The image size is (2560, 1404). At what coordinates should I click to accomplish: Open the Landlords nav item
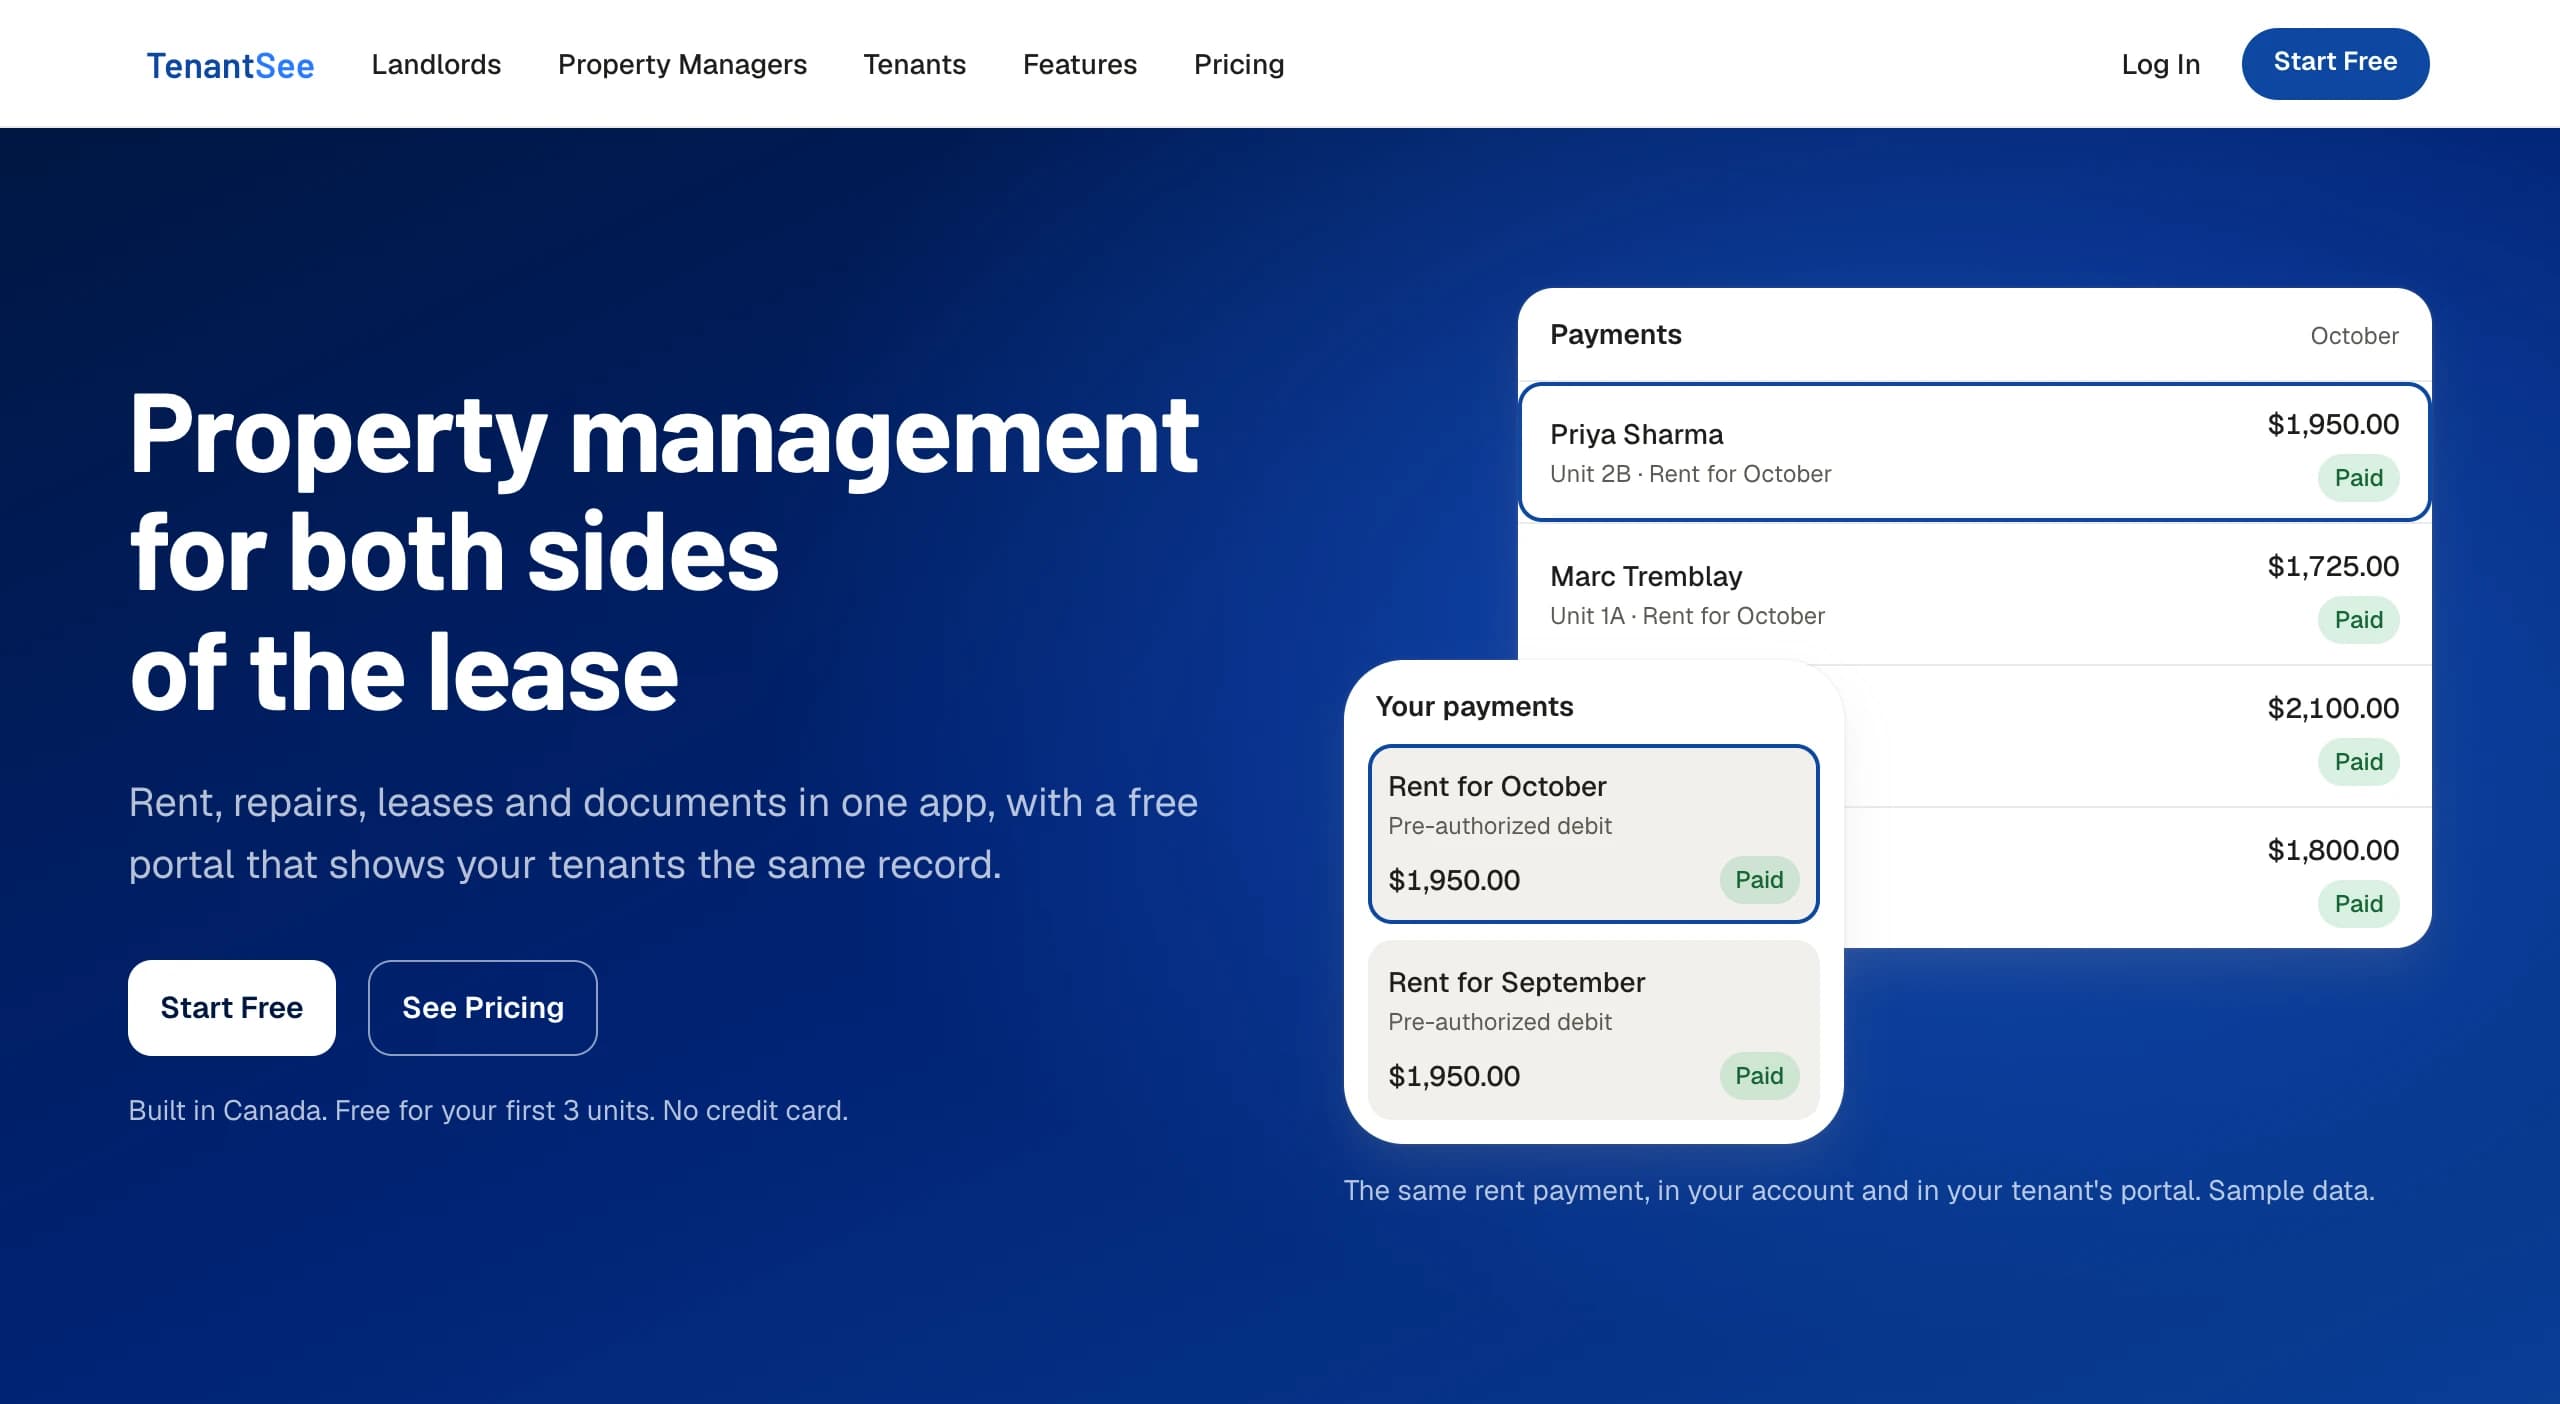point(436,64)
